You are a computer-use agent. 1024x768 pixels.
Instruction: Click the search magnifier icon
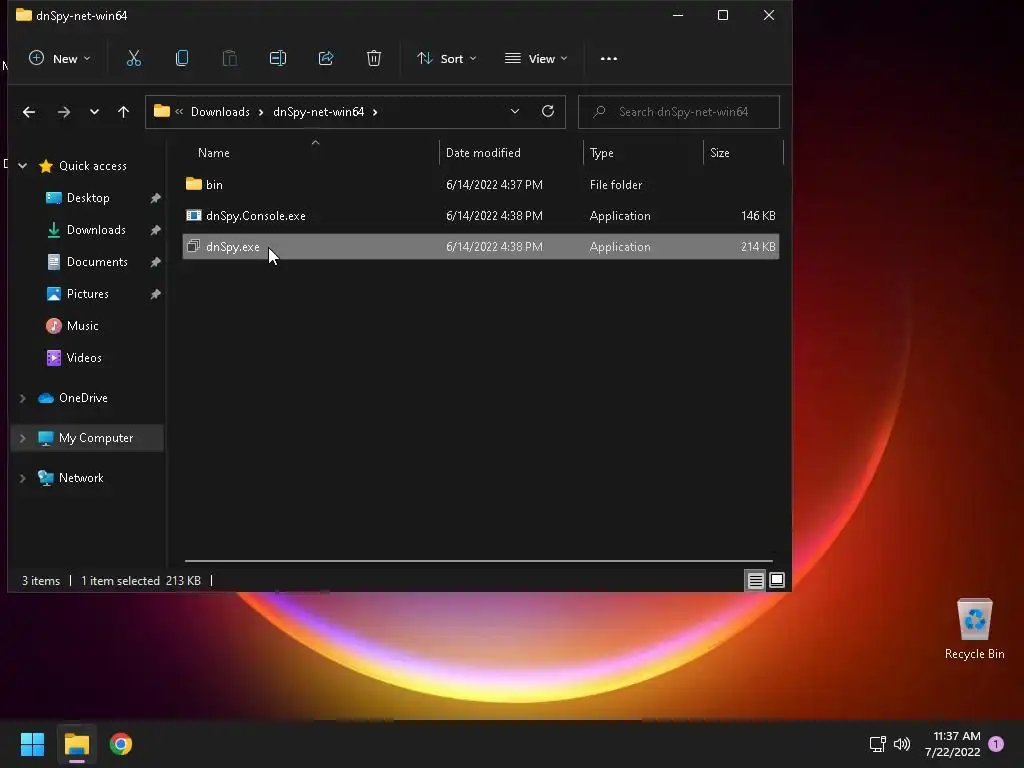pos(599,112)
